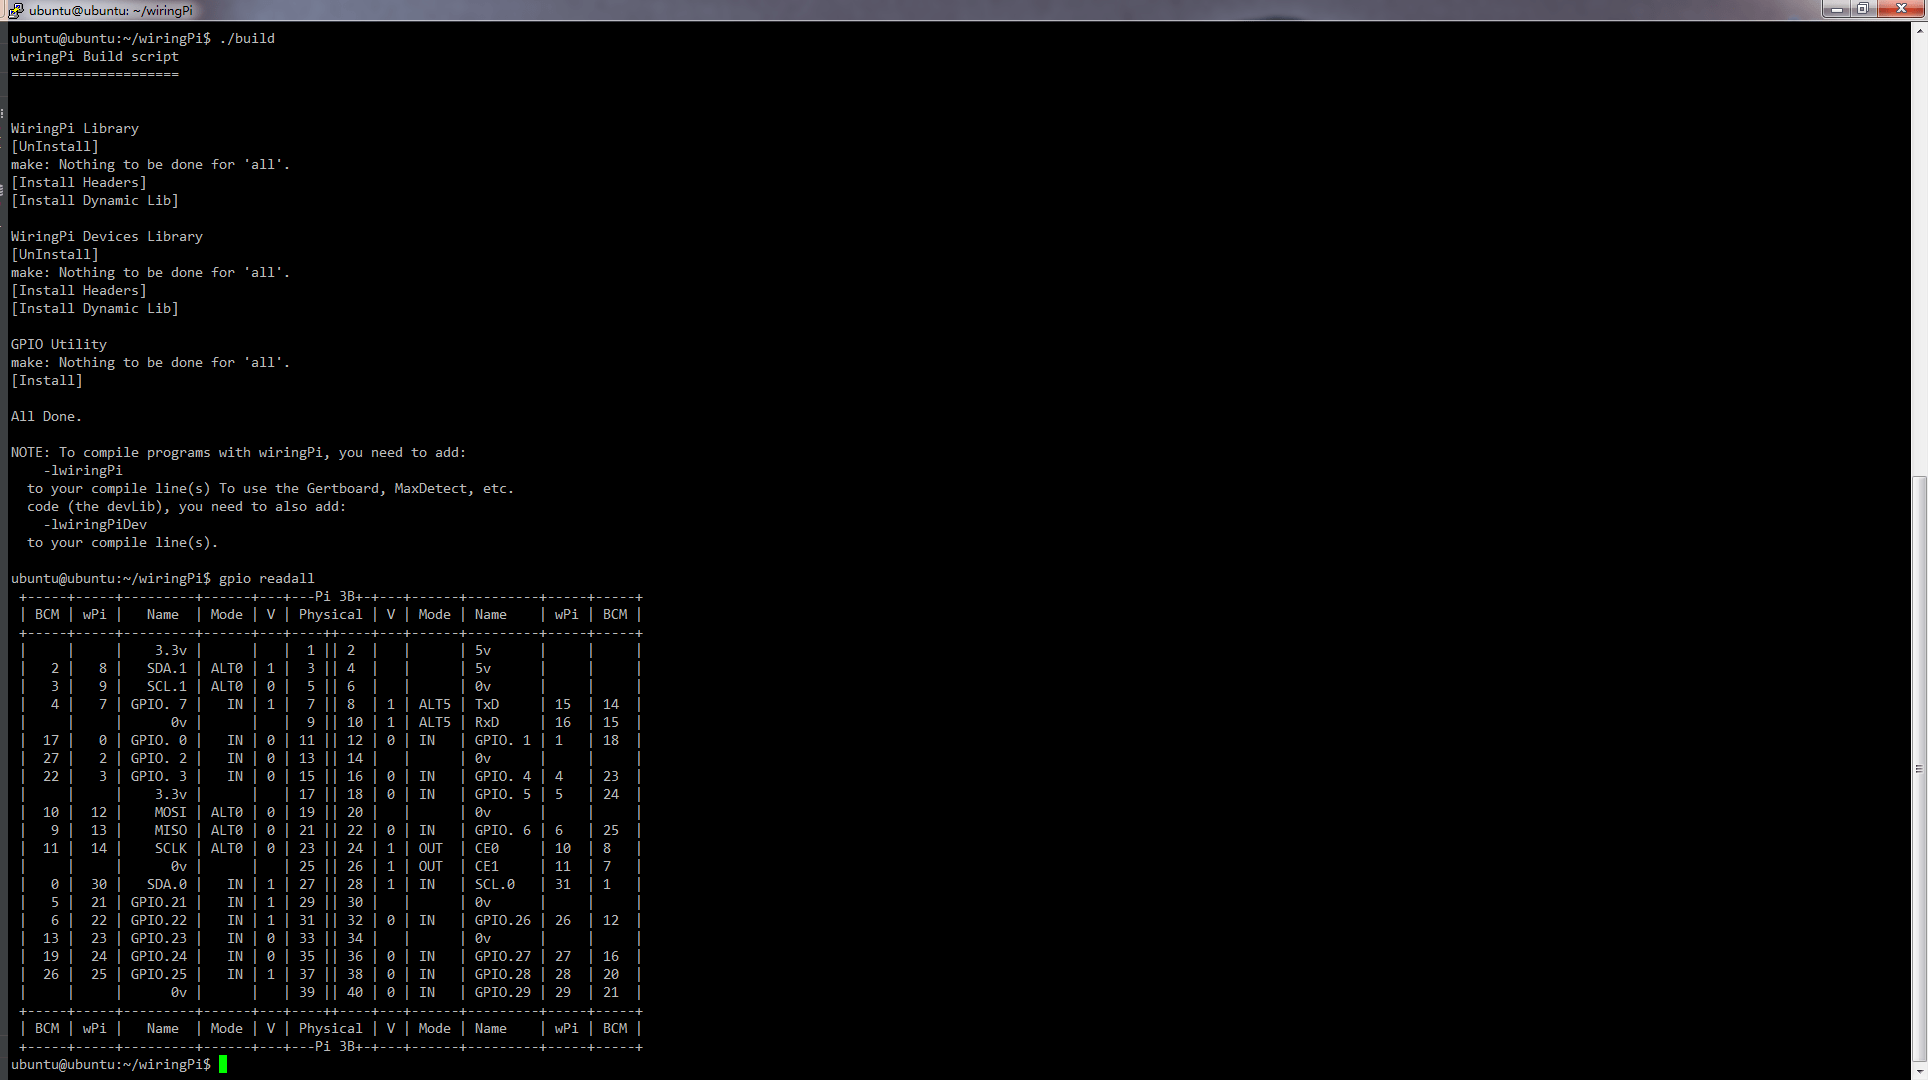Click the '-lwiringPiDev' text
Screen dimensions: 1928x1080
(95, 524)
